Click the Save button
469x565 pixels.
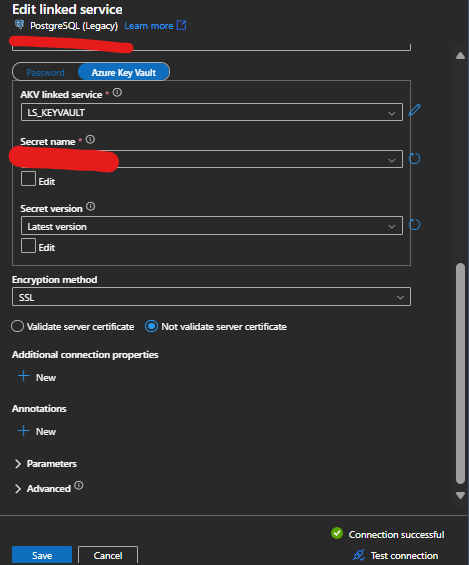42,555
